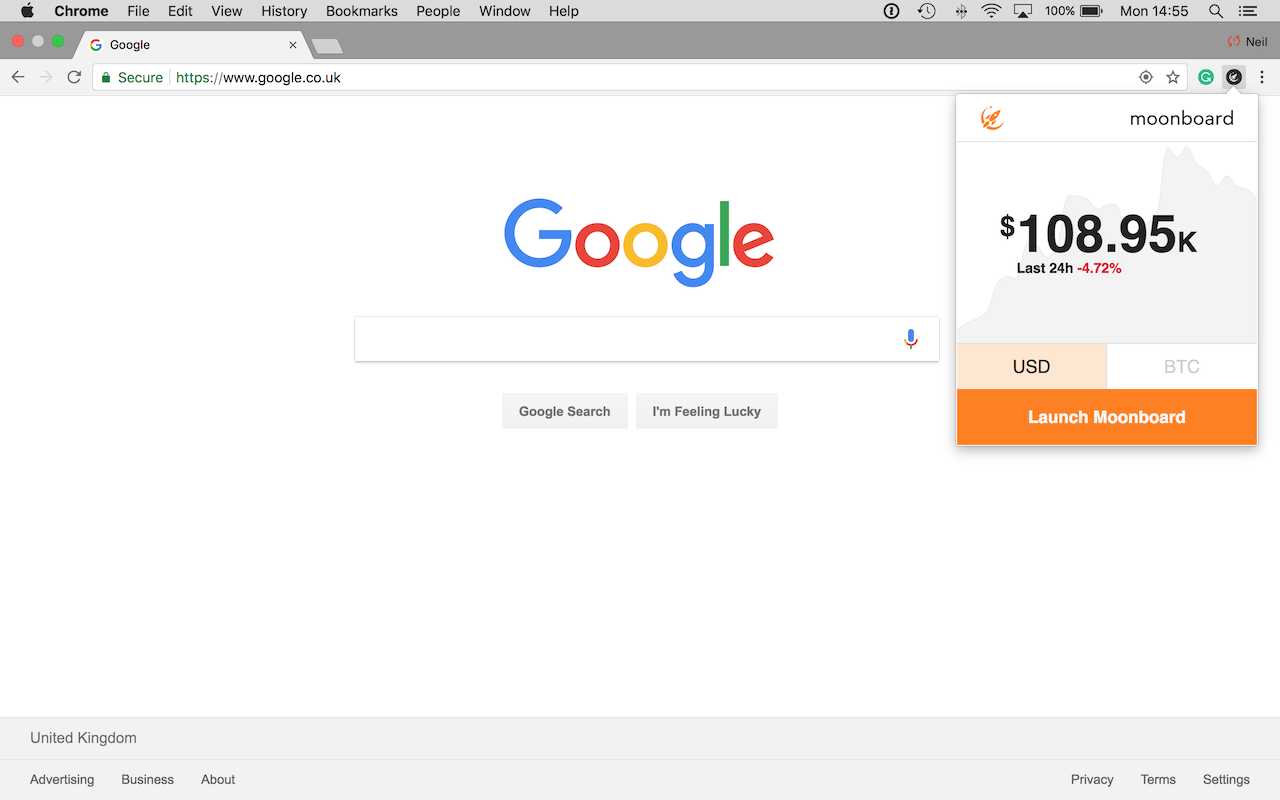The height and width of the screenshot is (800, 1280).
Task: Click the moonboard title text in popup
Action: pyautogui.click(x=1182, y=118)
